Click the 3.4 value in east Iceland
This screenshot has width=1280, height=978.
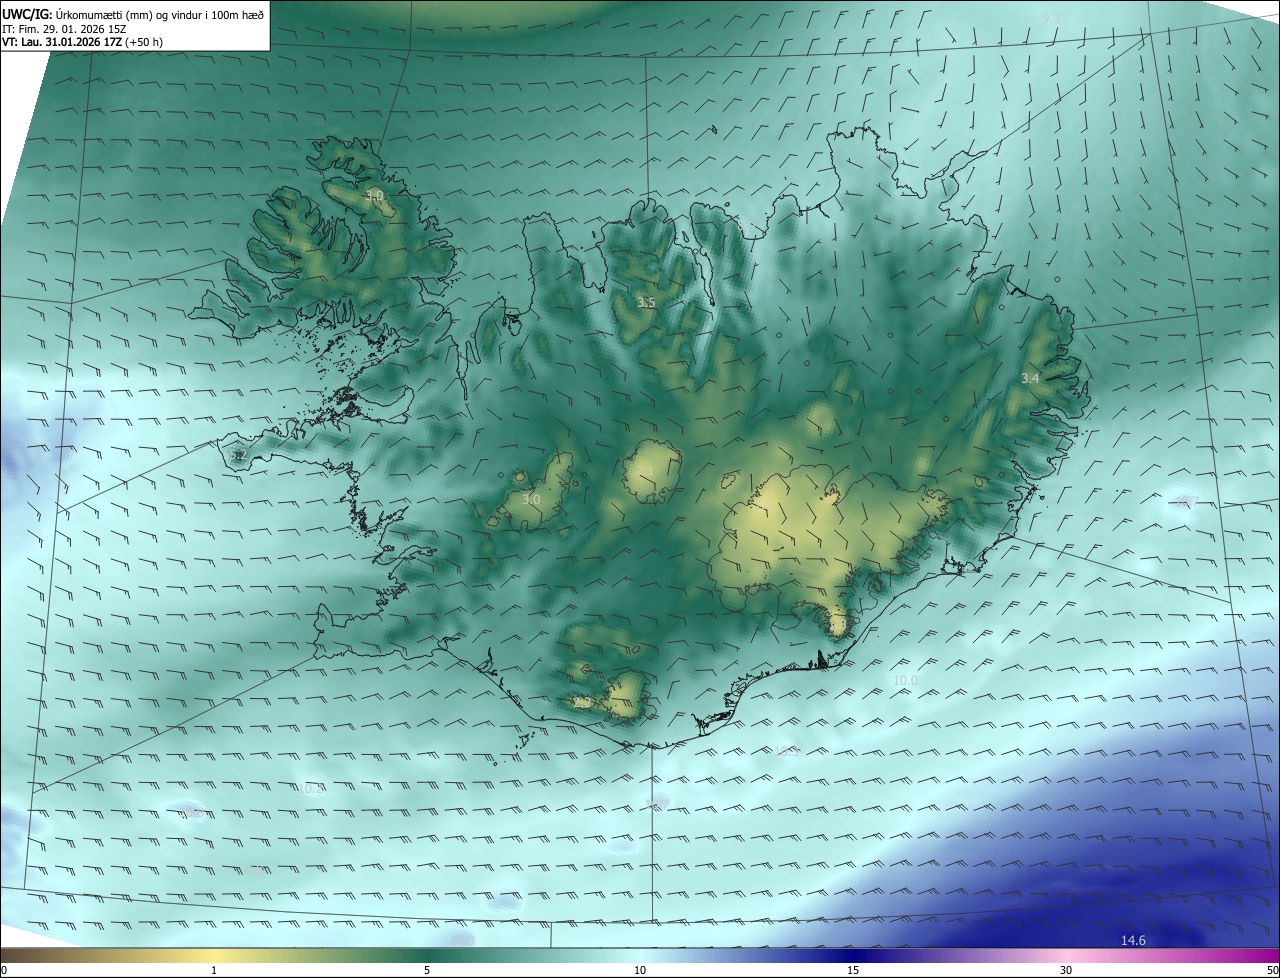point(1030,378)
